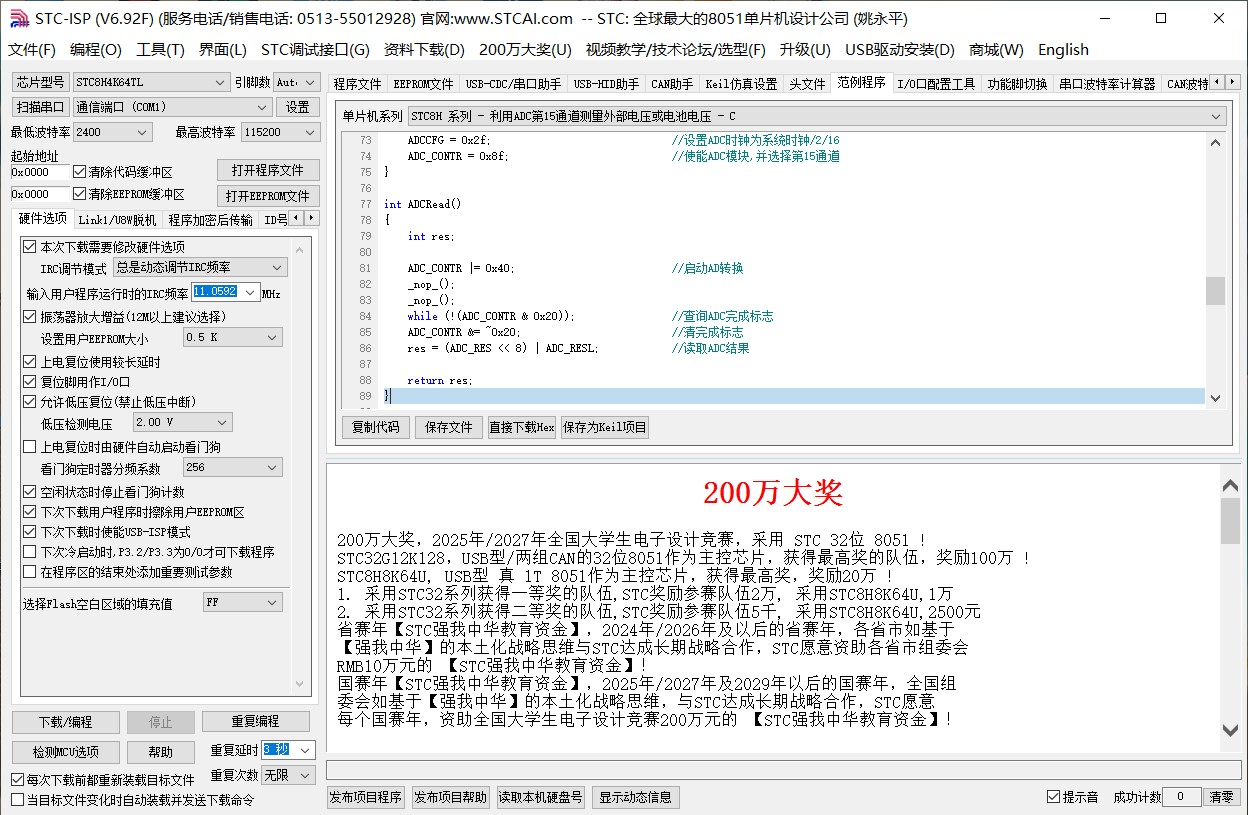Toggle 复位脚用作I/O口 checkbox
This screenshot has height=815, width=1248.
[x=30, y=382]
